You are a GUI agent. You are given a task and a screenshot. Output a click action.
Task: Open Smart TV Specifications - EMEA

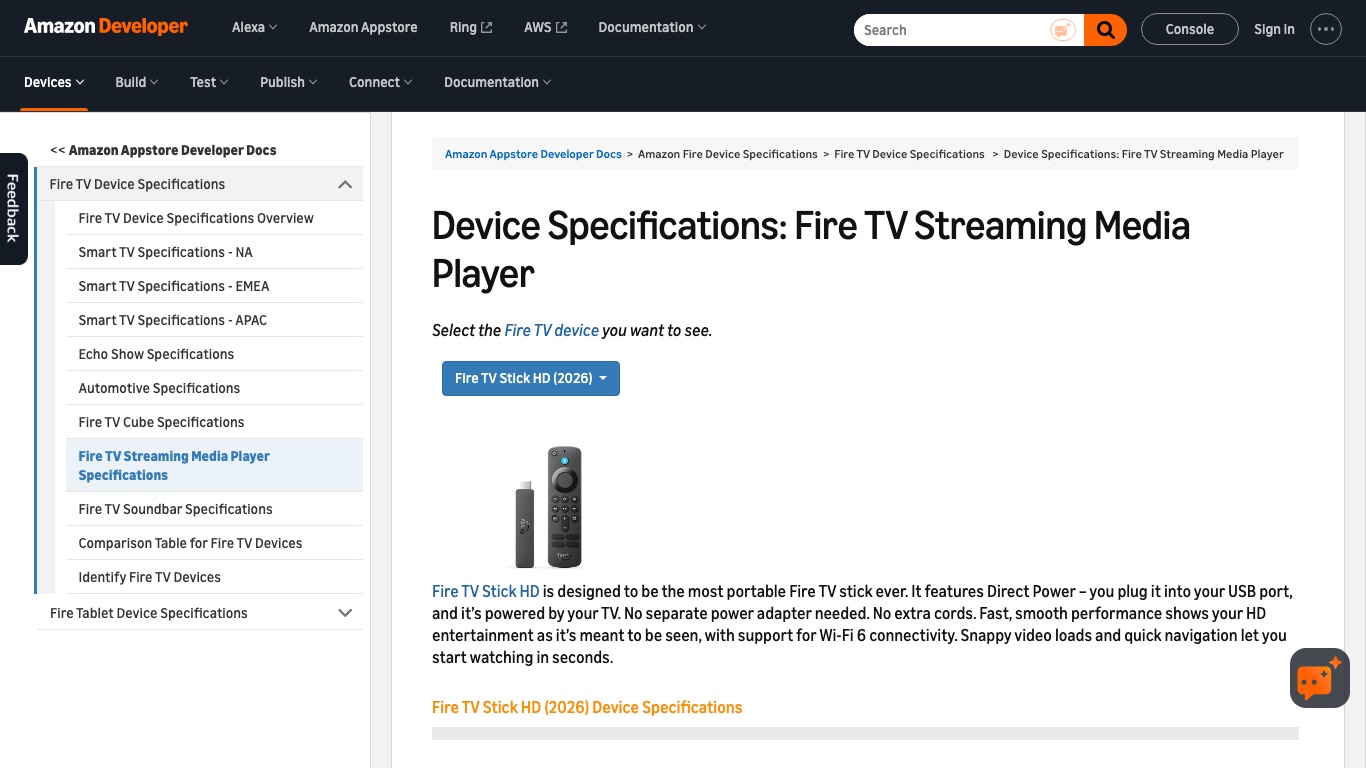pos(174,286)
